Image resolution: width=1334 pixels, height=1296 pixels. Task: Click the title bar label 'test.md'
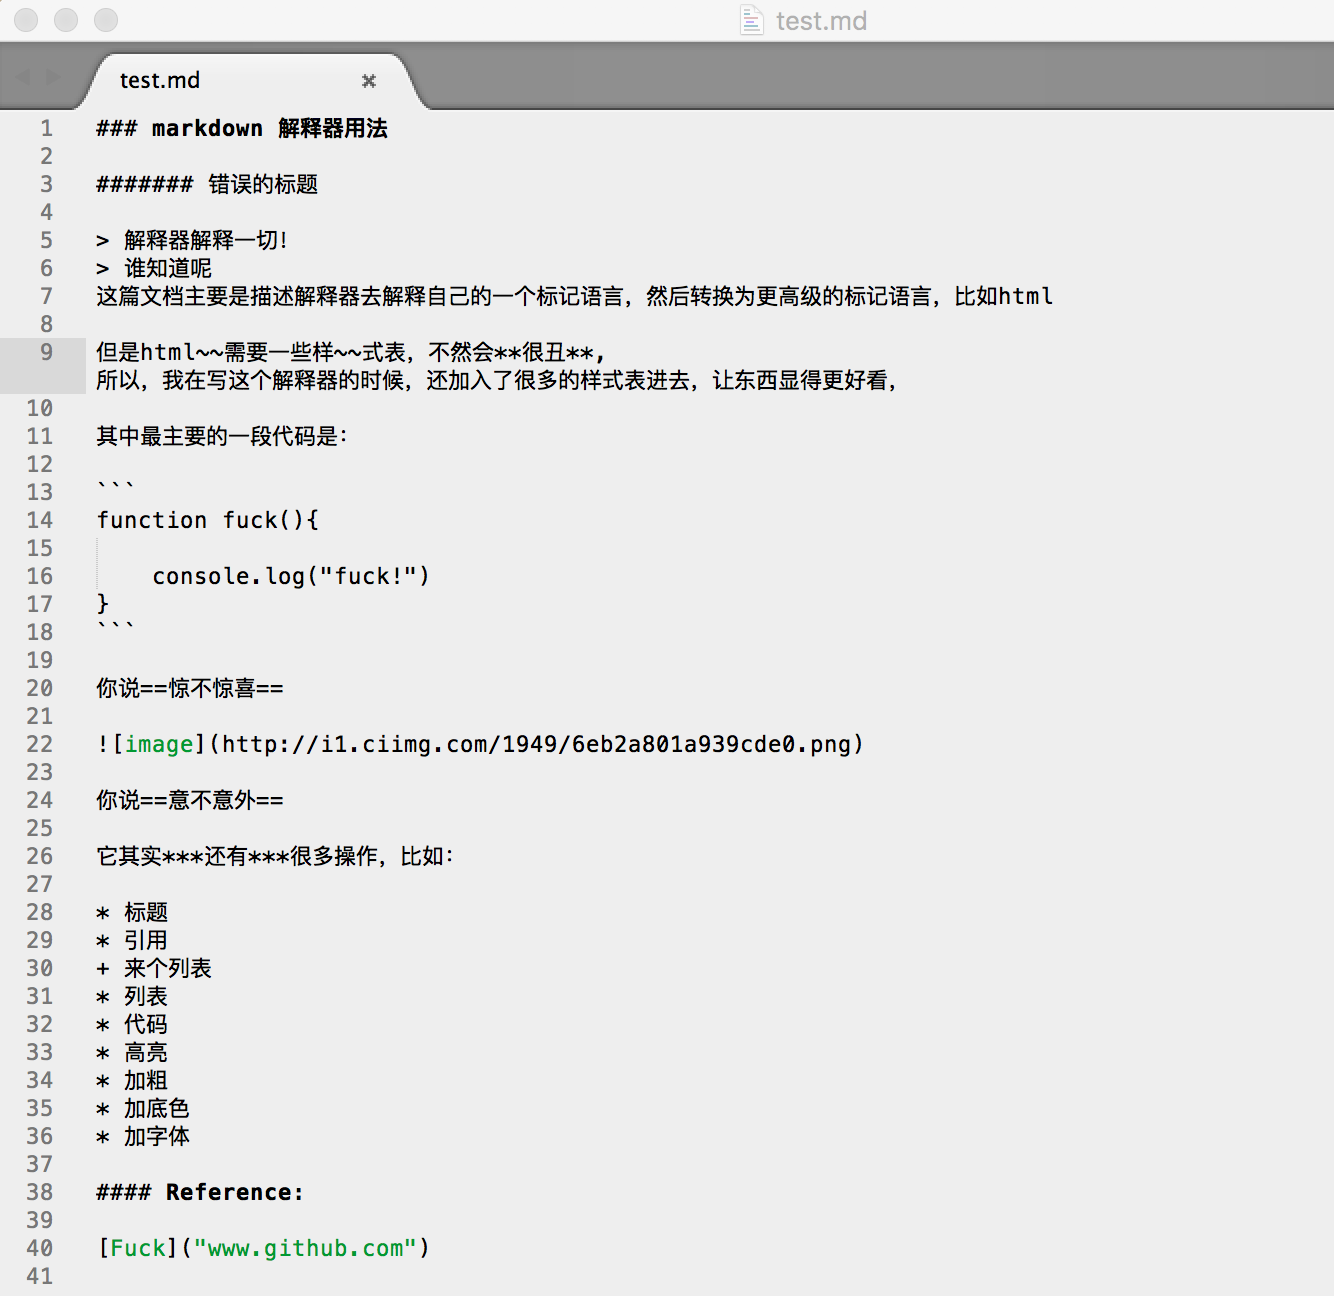pyautogui.click(x=821, y=21)
